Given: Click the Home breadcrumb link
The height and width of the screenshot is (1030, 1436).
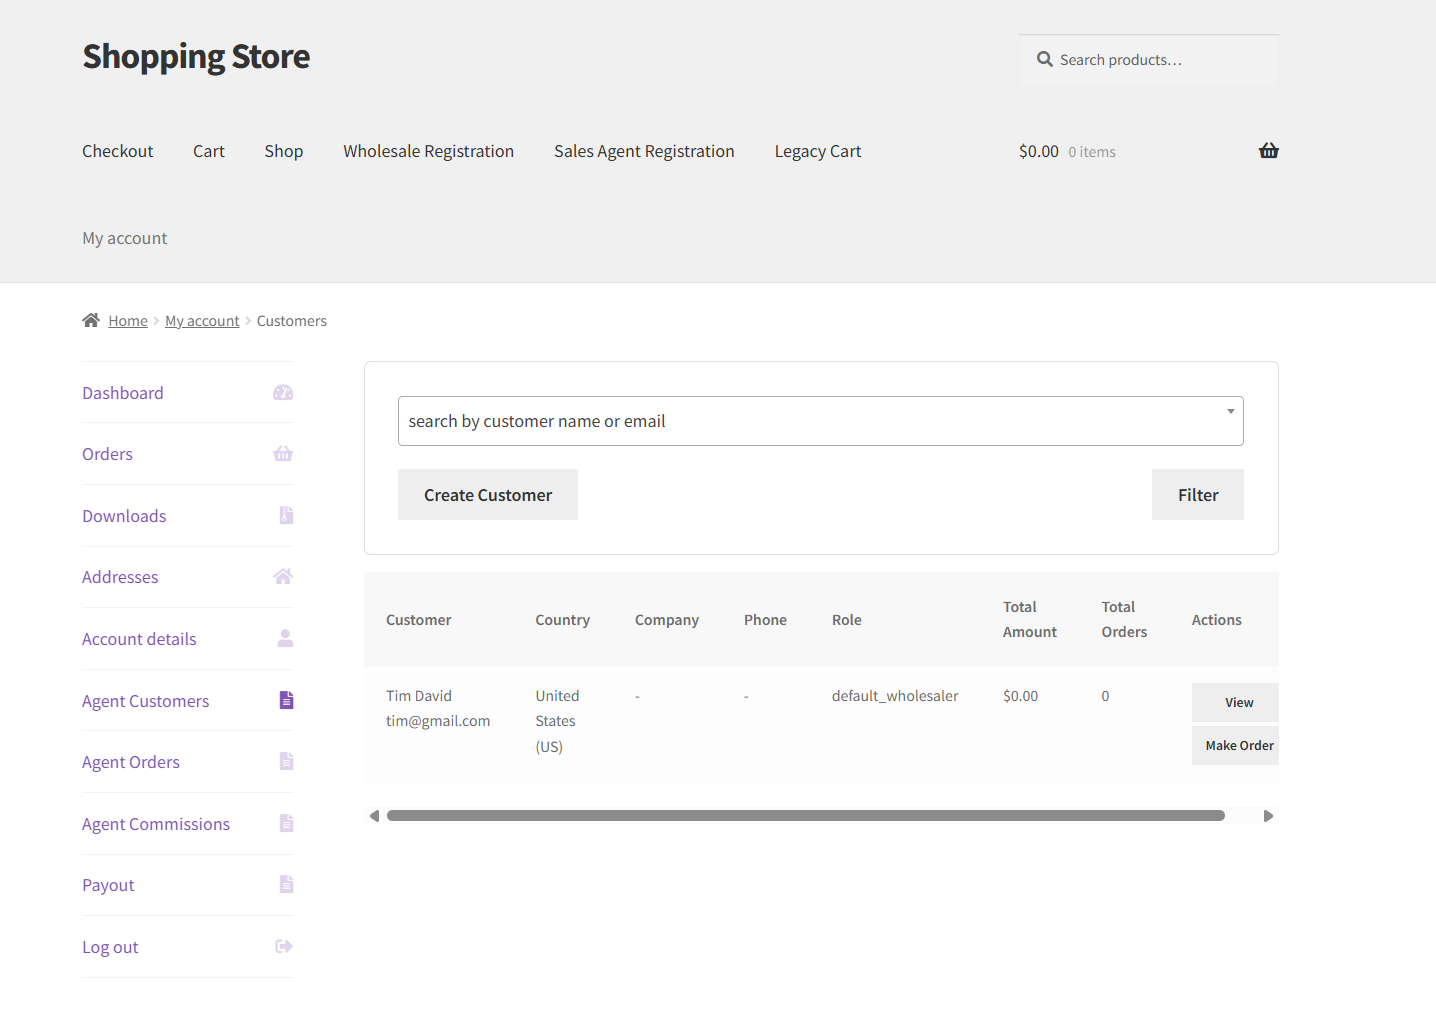Looking at the screenshot, I should [x=128, y=321].
